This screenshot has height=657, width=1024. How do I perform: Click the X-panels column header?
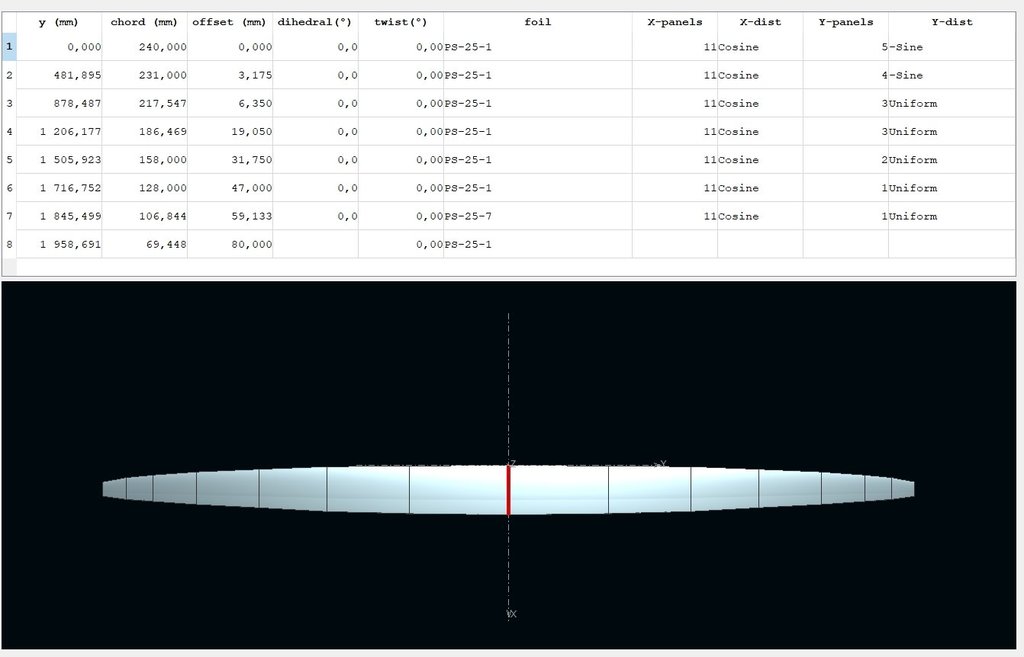coord(674,22)
